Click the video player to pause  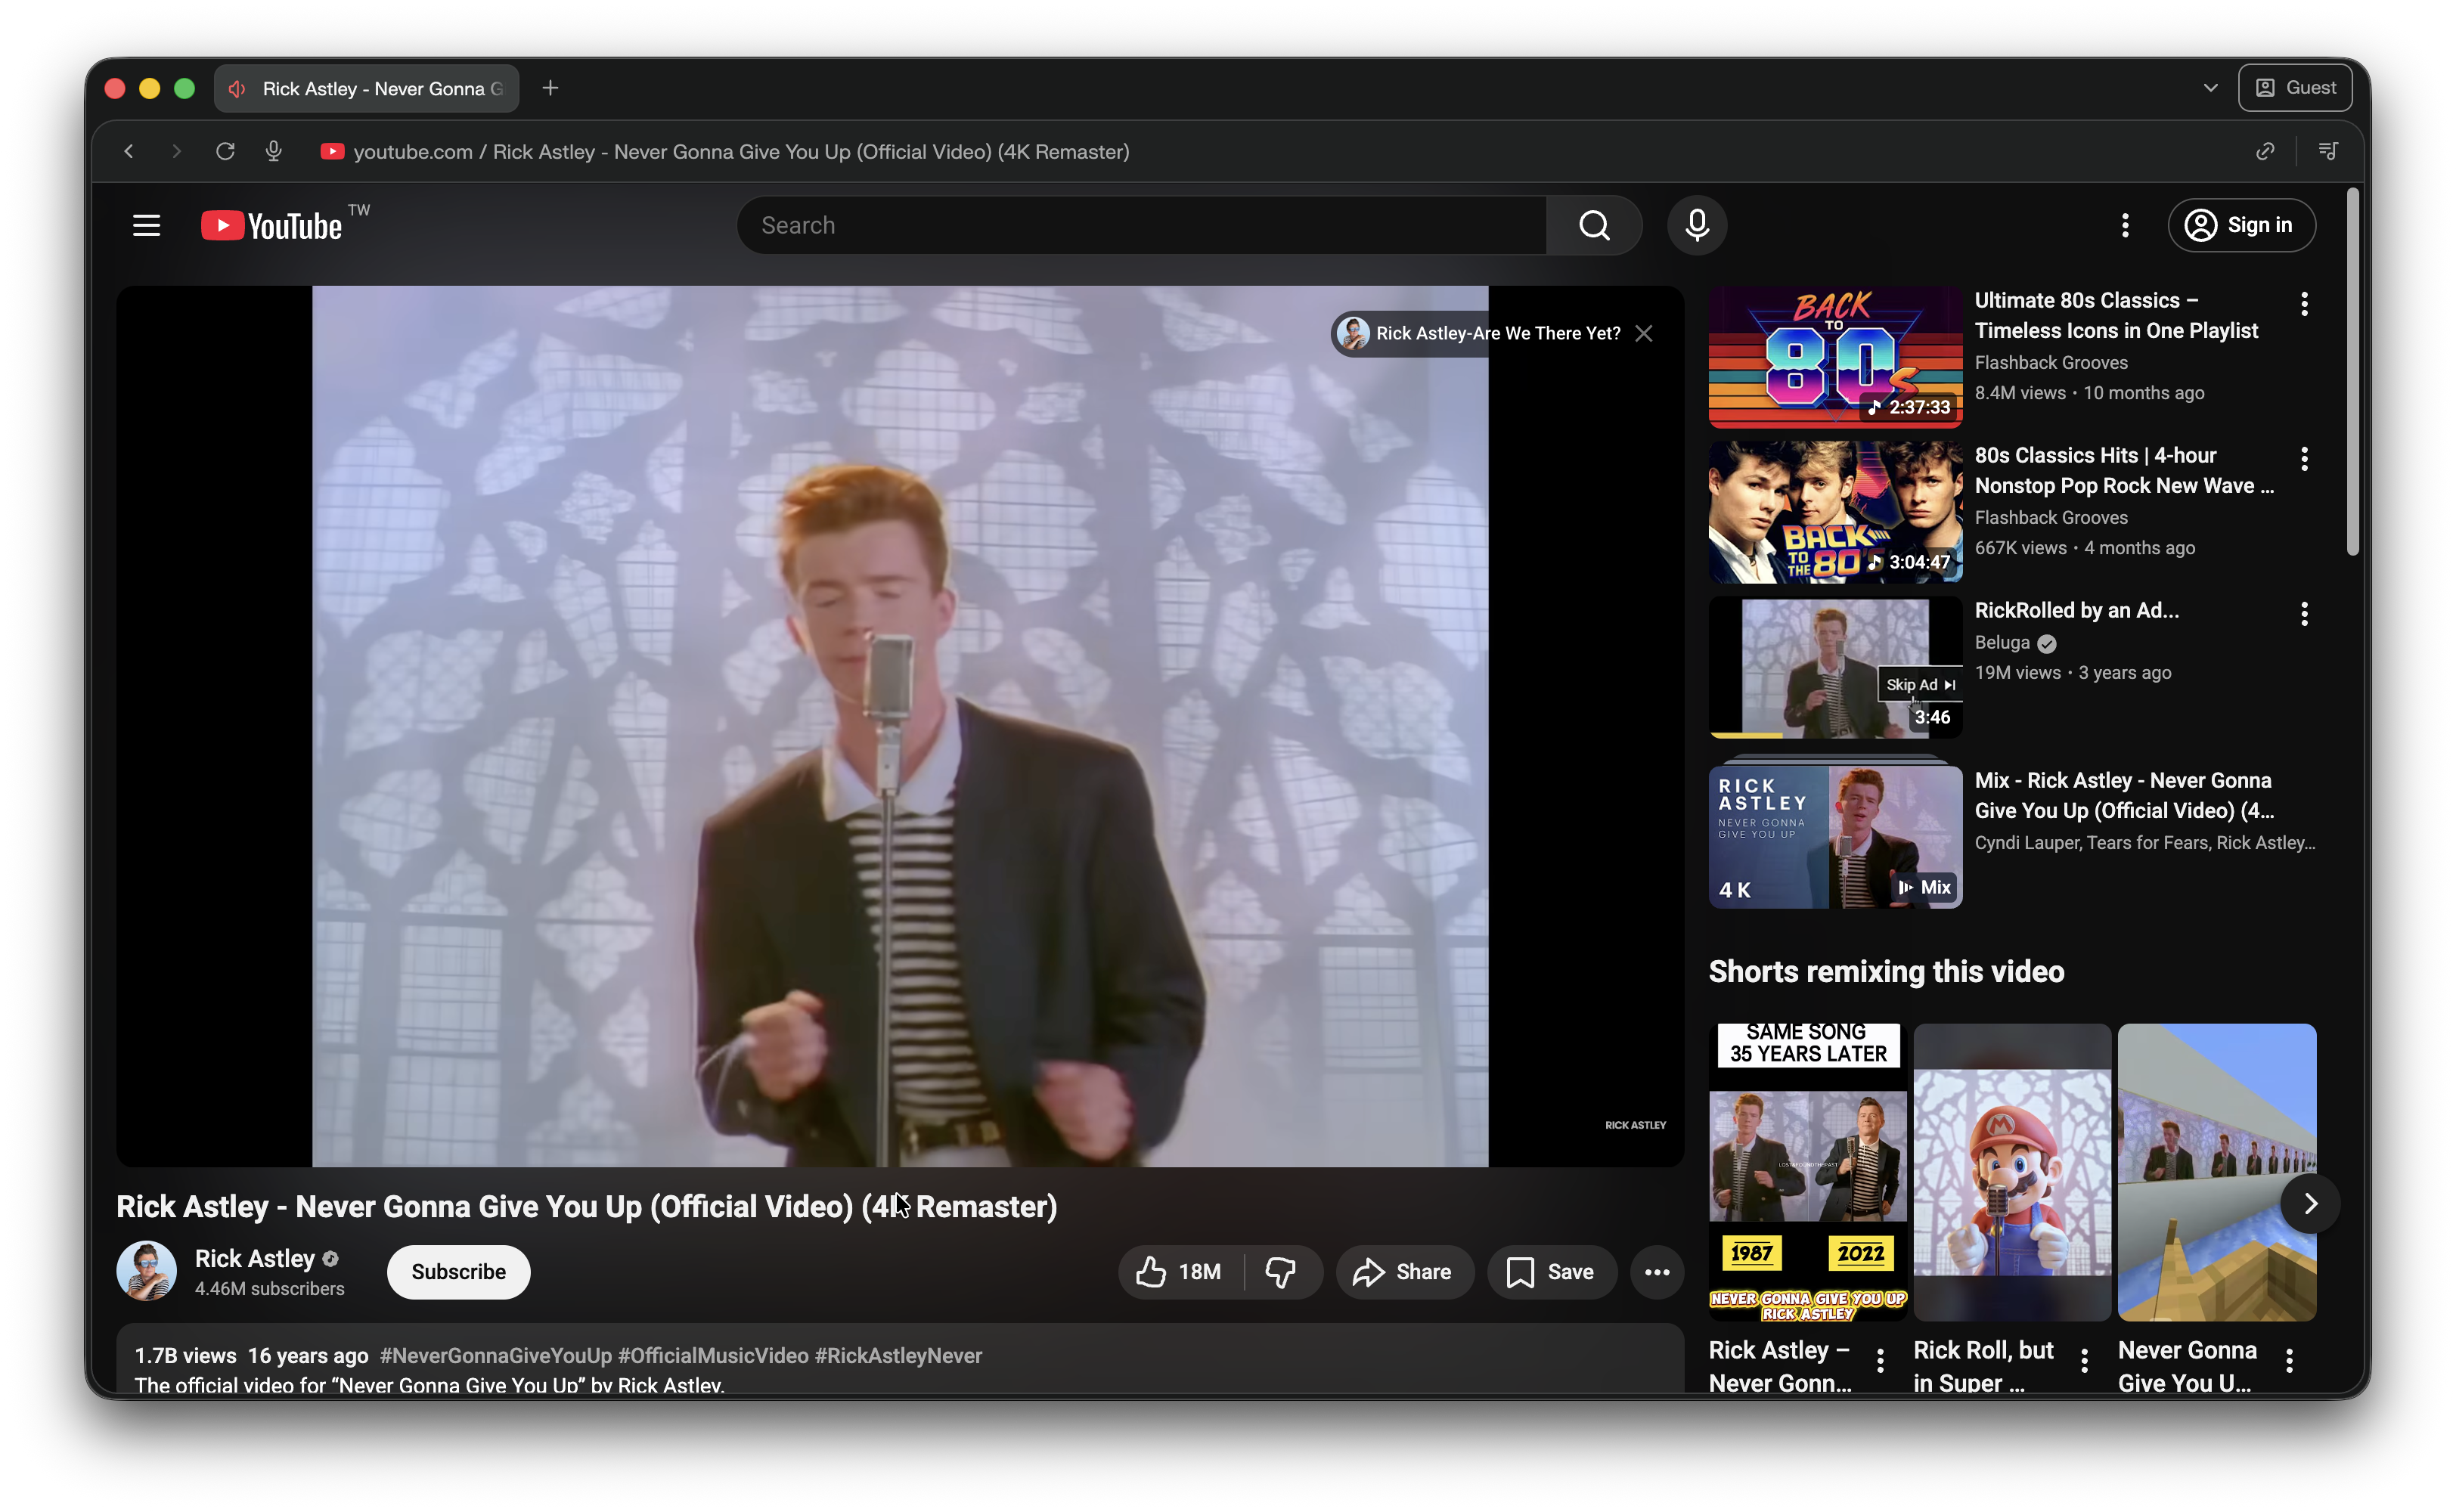pyautogui.click(x=900, y=726)
